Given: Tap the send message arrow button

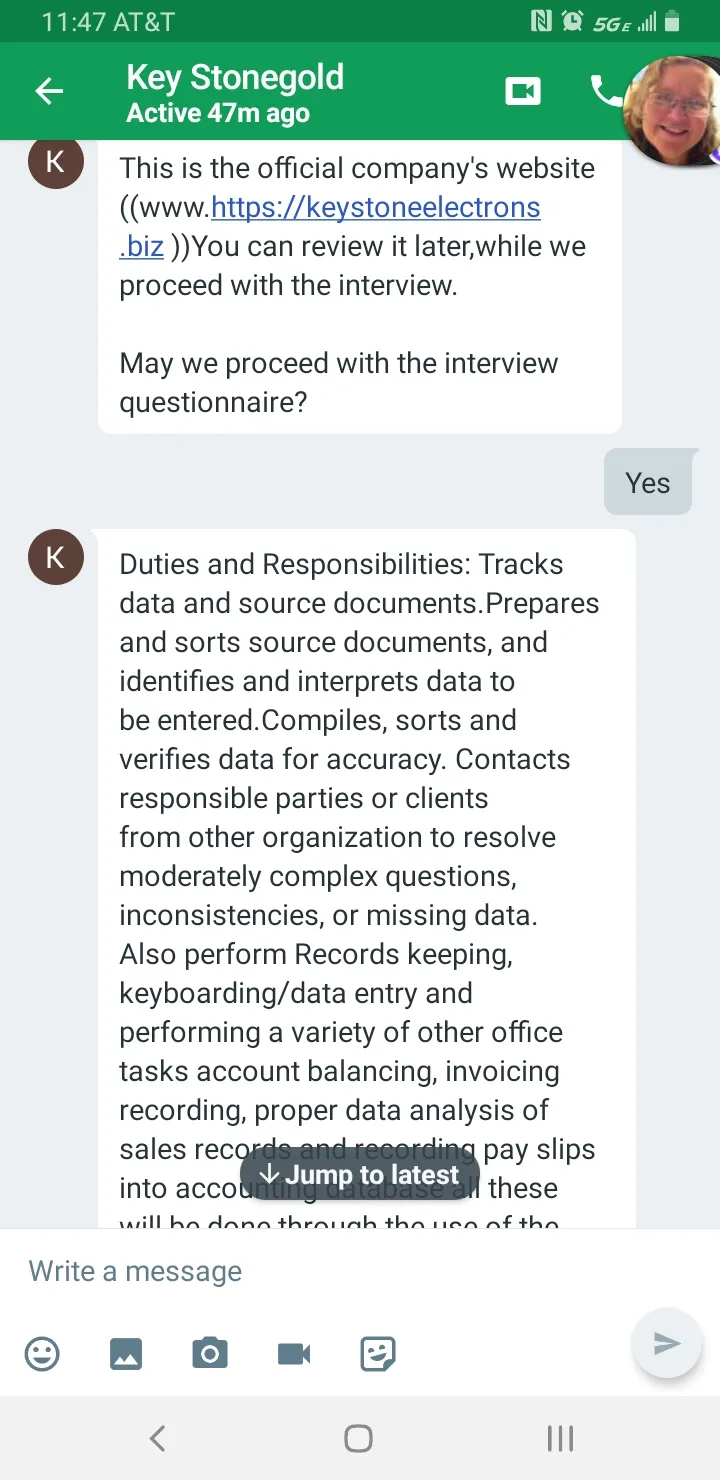Looking at the screenshot, I should [667, 1343].
